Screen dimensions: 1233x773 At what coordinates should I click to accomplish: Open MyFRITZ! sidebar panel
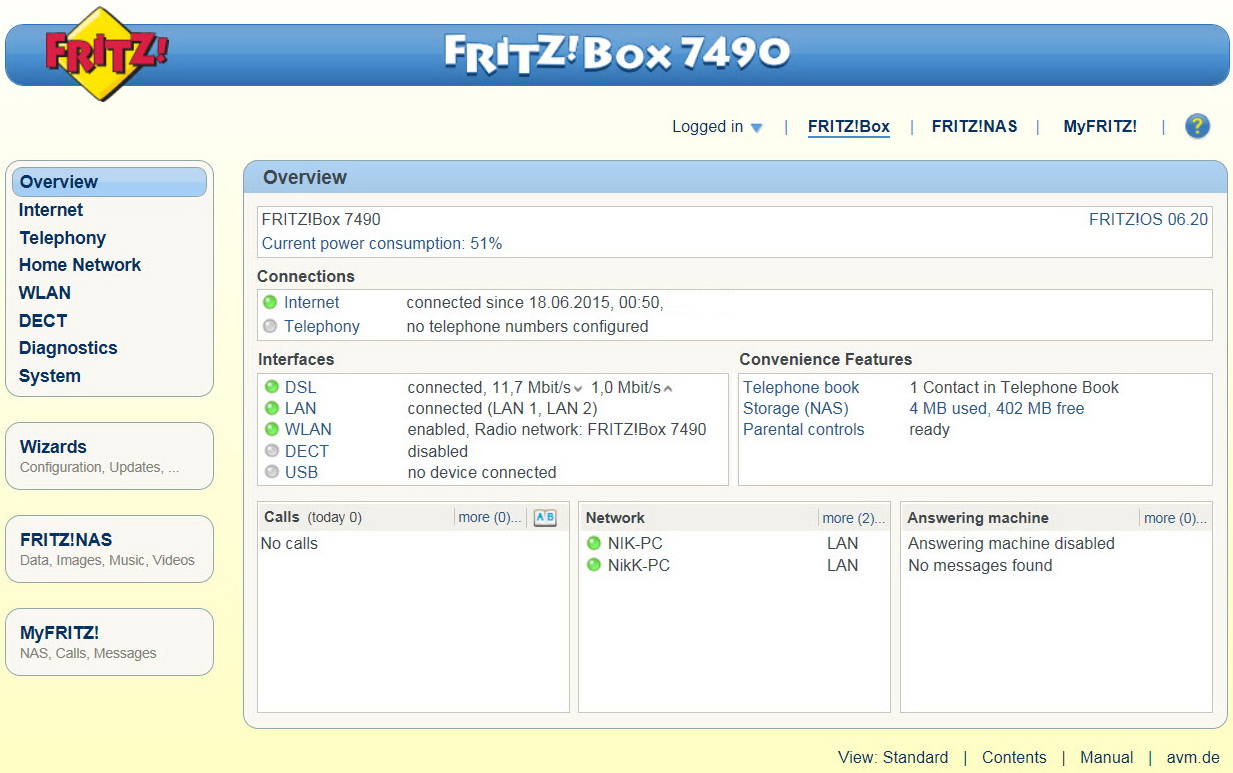click(109, 642)
